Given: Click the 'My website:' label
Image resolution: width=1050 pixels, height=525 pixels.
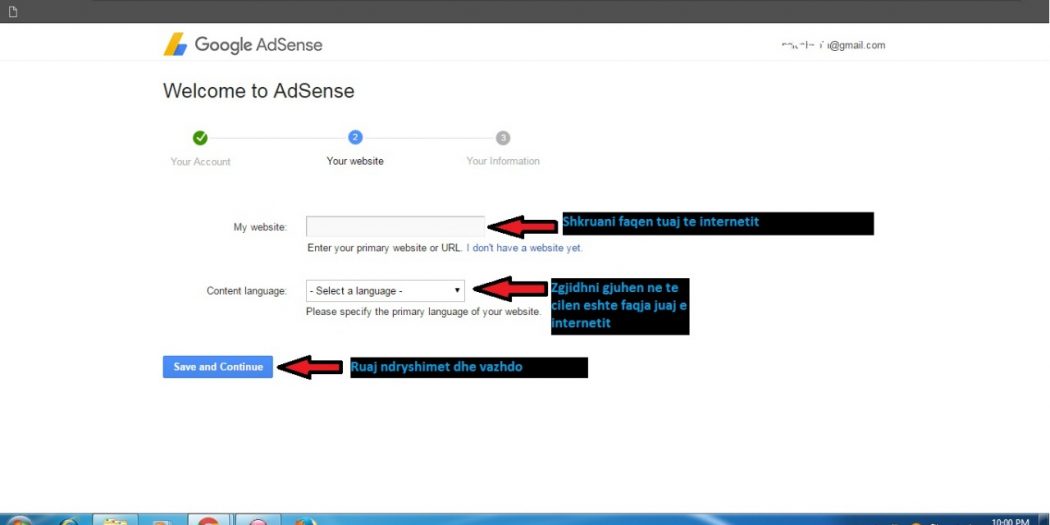Looking at the screenshot, I should point(260,227).
